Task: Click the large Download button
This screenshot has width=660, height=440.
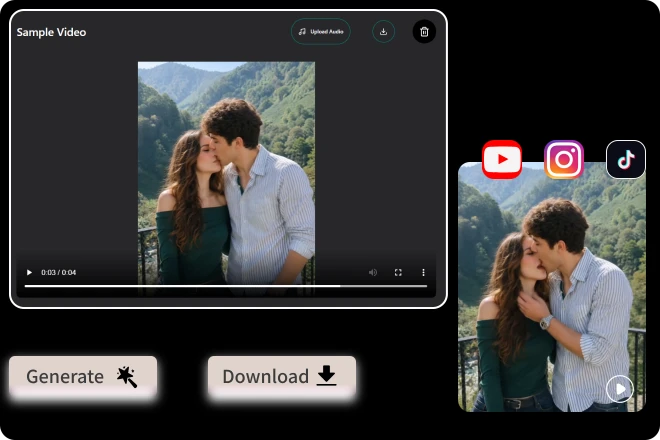Action: tap(282, 376)
